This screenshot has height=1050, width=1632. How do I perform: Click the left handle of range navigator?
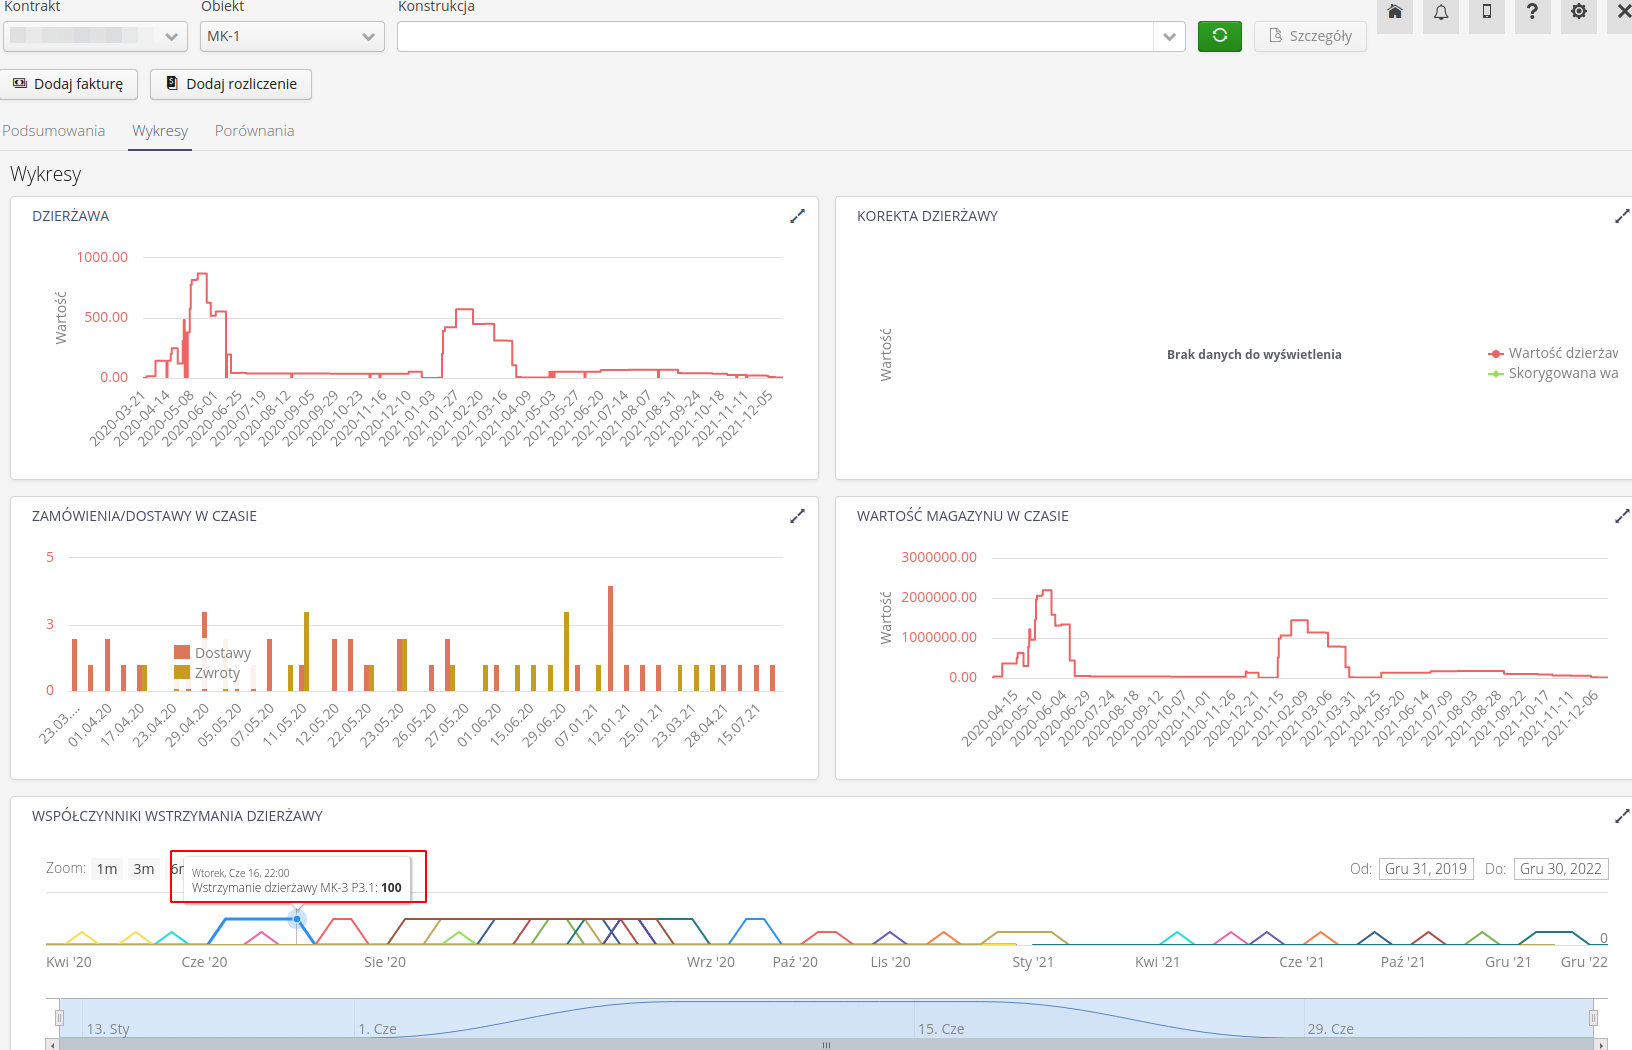tap(59, 1018)
